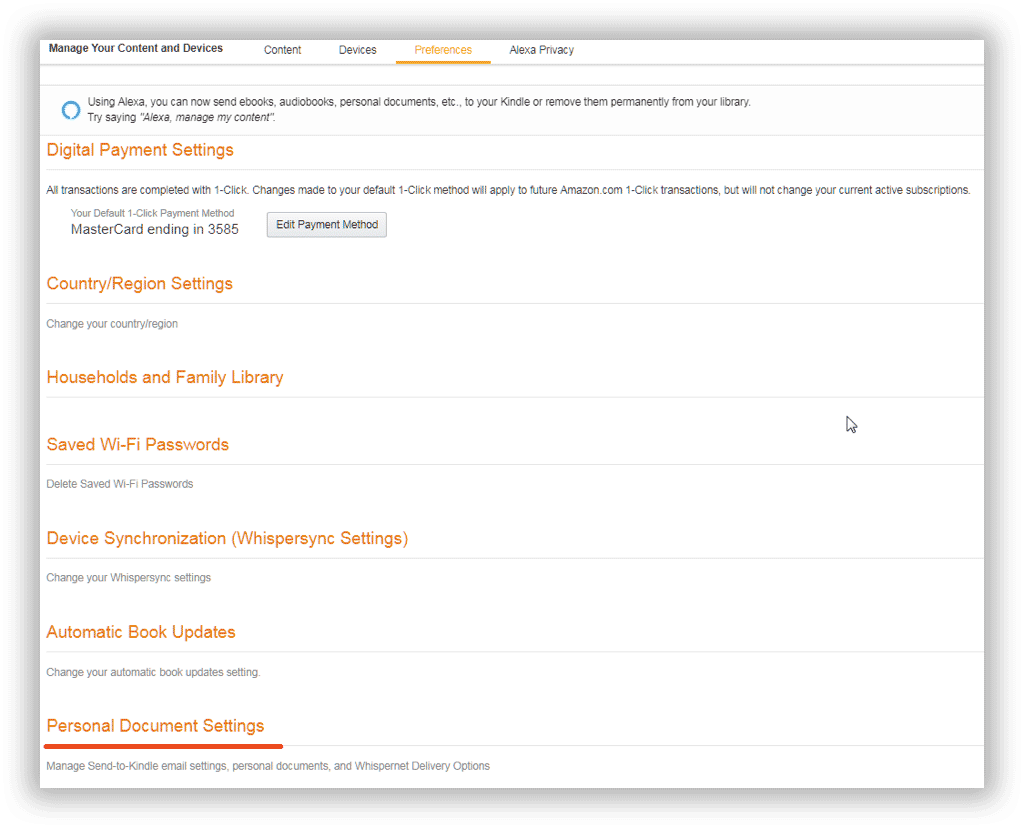Image resolution: width=1024 pixels, height=828 pixels.
Task: Expand the Automatic Book Updates section
Action: (141, 633)
